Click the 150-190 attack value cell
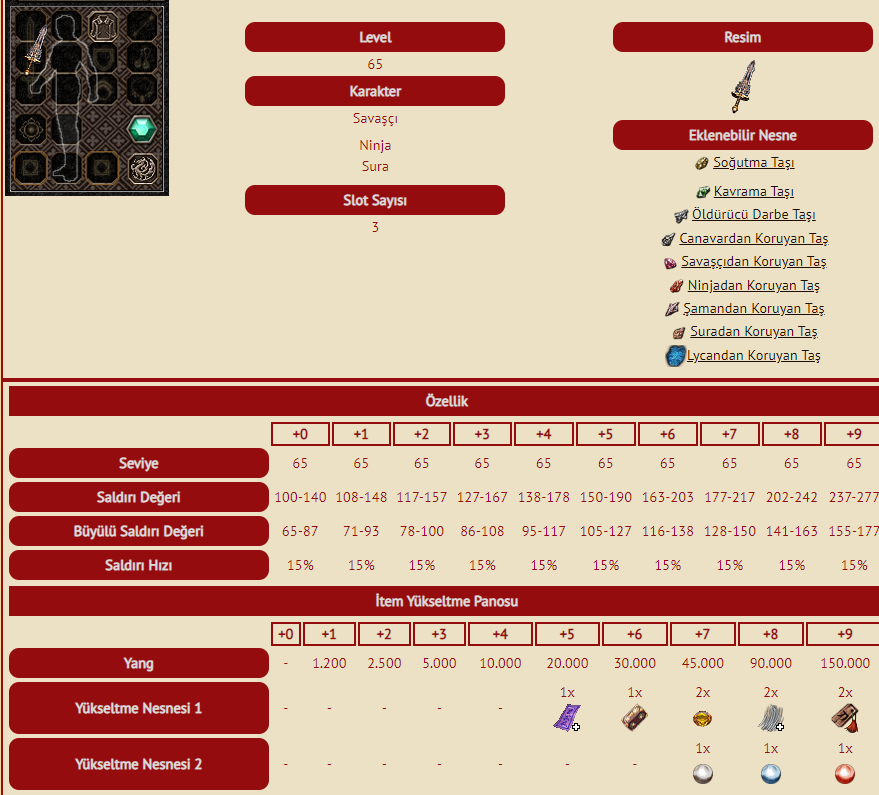 point(605,497)
